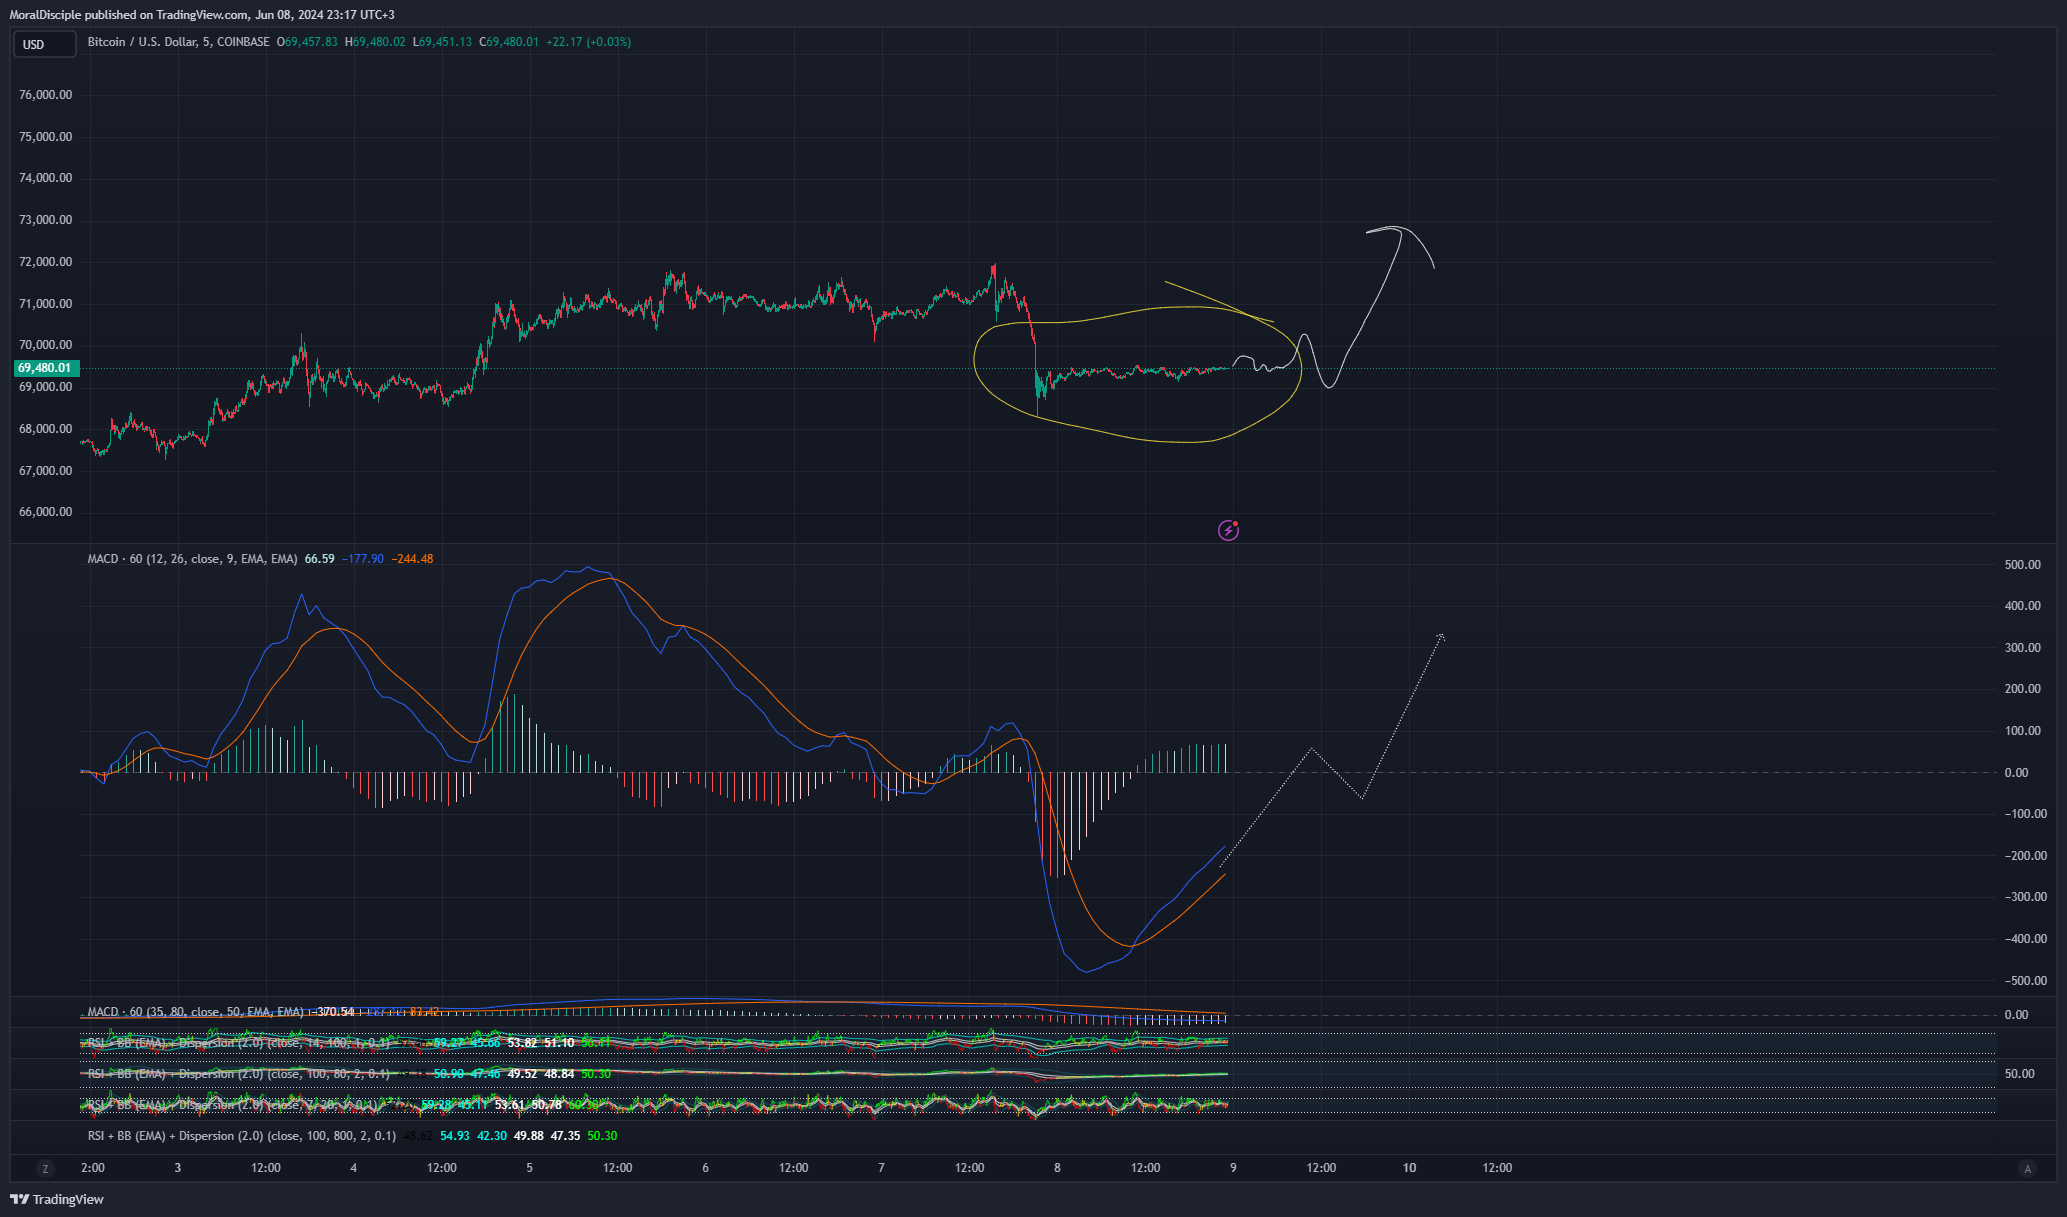This screenshot has width=2067, height=1217.
Task: Open the USD currency selector
Action: coord(44,44)
